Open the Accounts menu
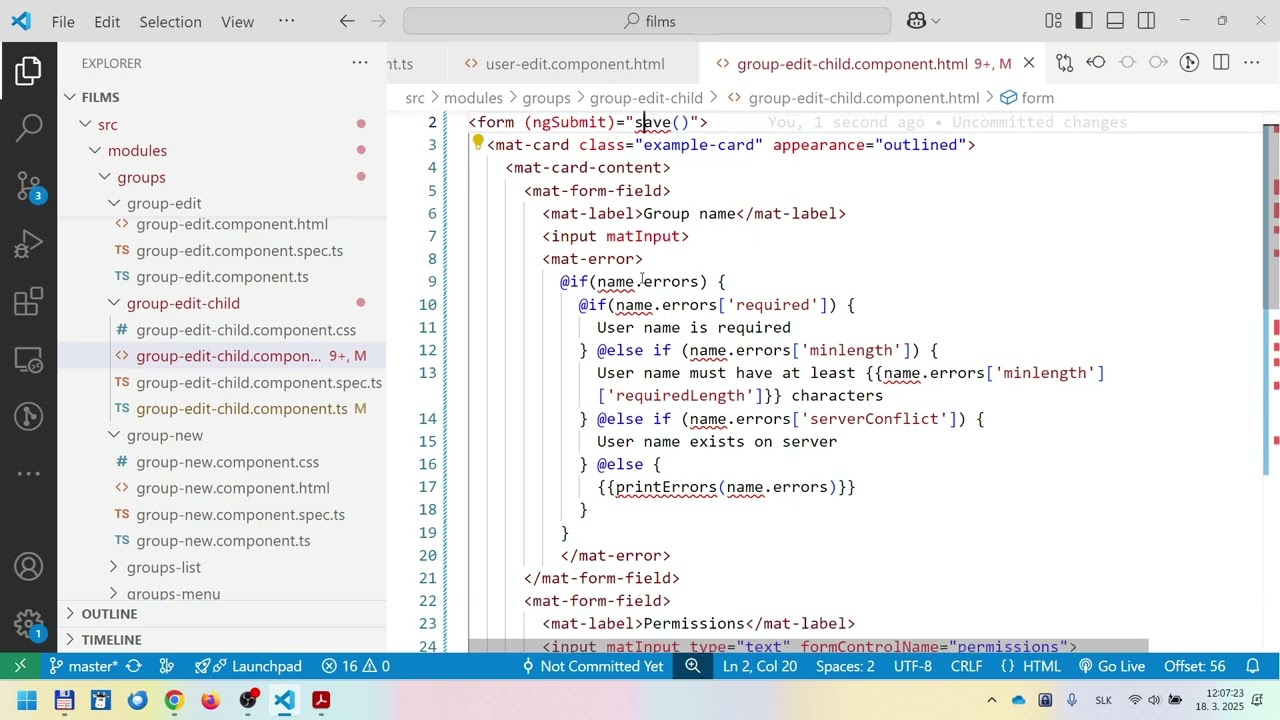Image resolution: width=1280 pixels, height=720 pixels. coord(29,567)
